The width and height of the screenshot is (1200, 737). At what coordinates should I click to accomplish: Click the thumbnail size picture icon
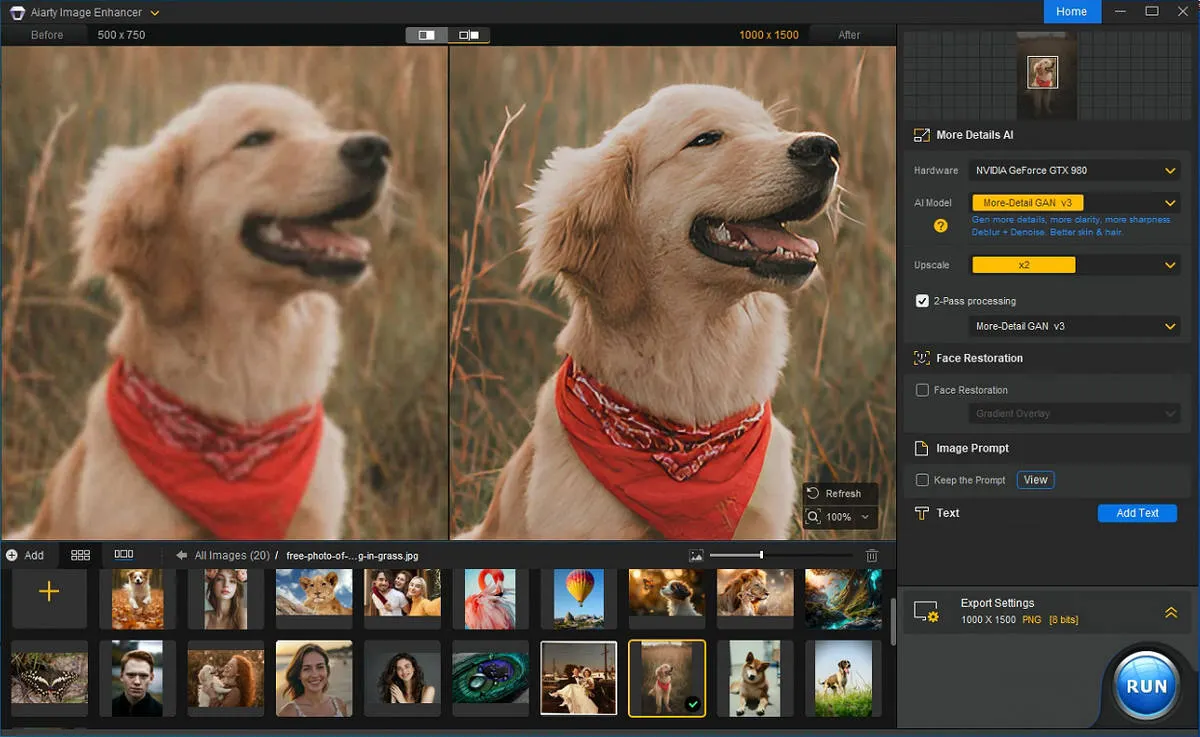696,555
